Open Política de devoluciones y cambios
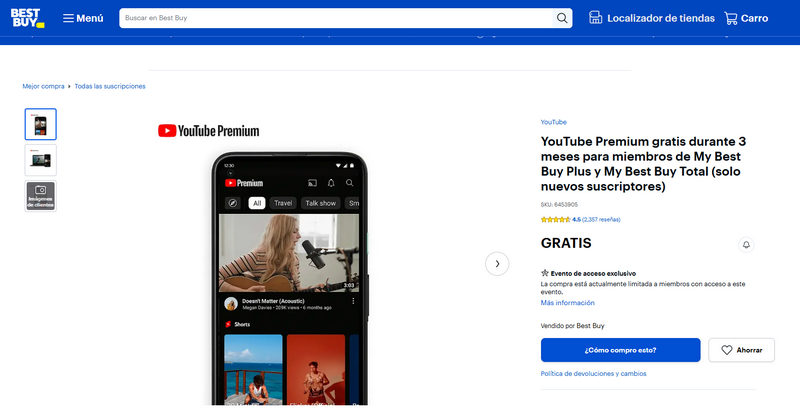 click(x=593, y=374)
